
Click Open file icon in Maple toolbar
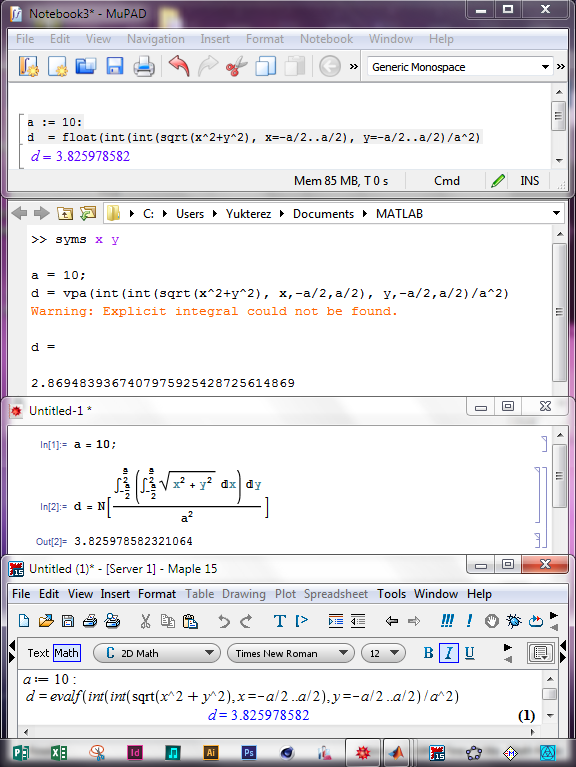[x=46, y=621]
